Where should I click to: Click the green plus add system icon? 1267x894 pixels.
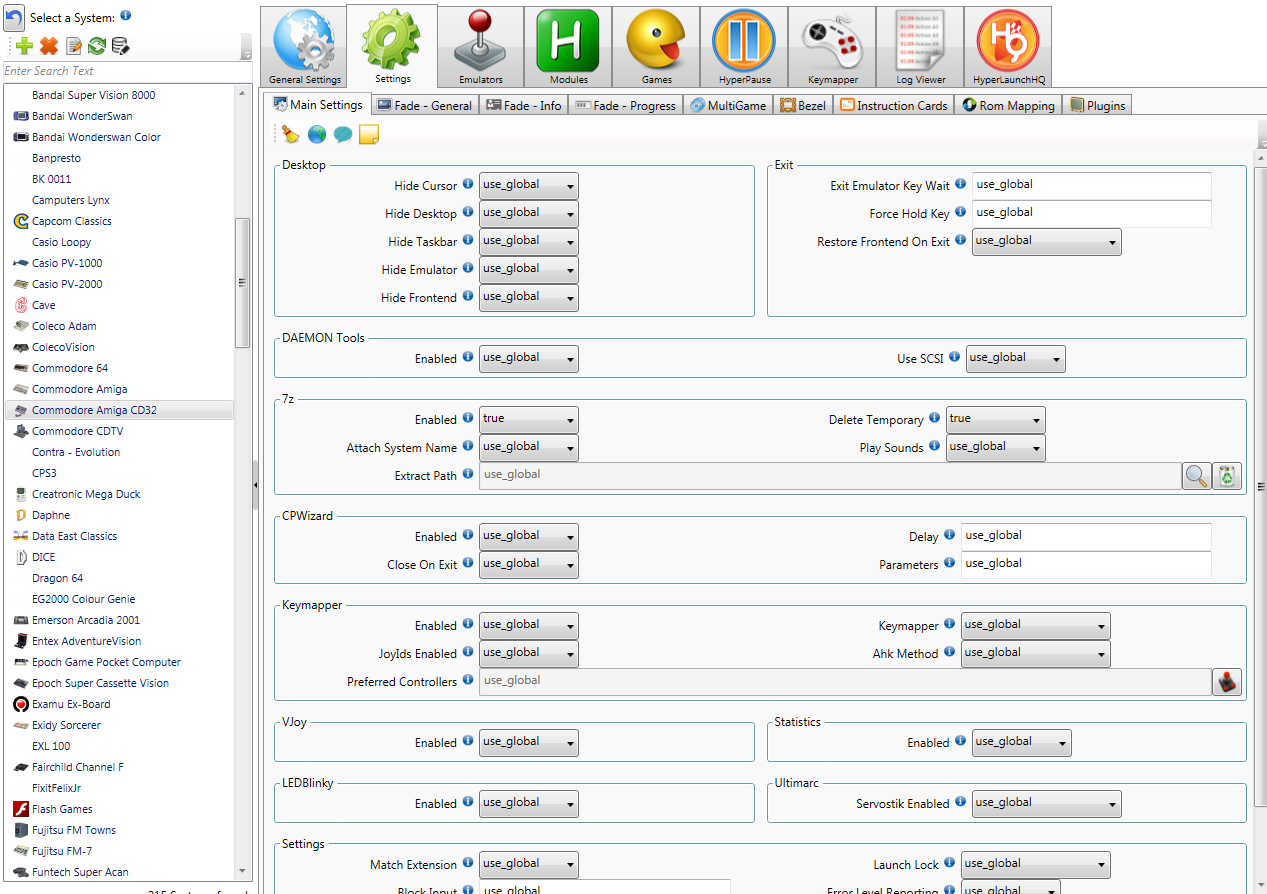[25, 46]
